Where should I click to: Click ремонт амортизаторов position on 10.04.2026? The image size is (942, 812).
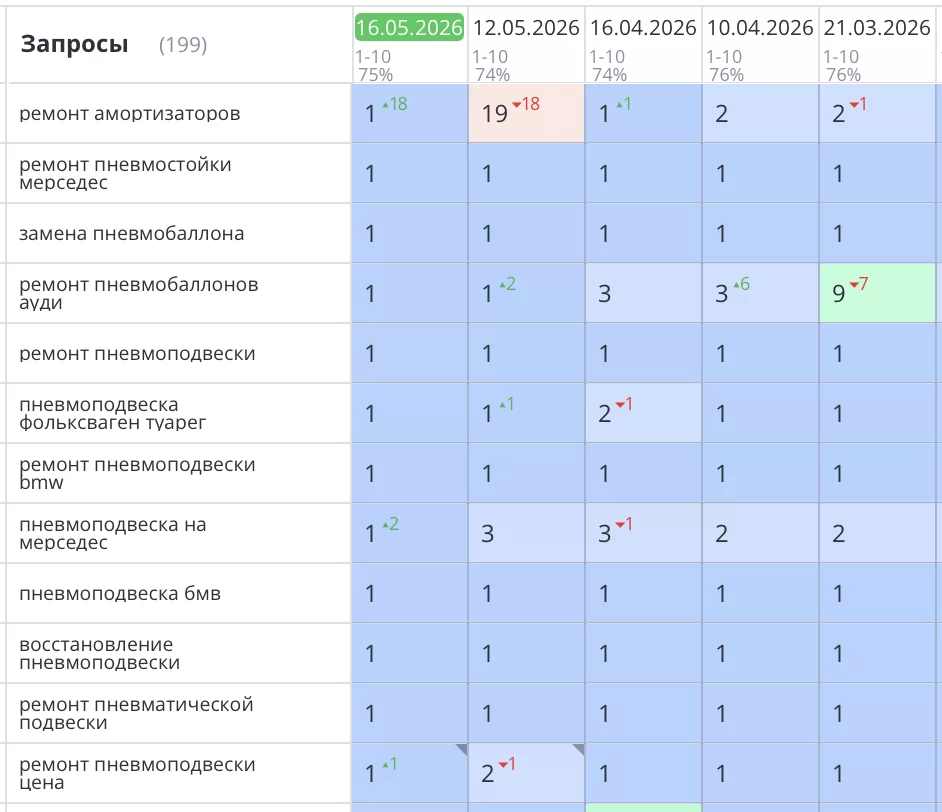point(760,114)
